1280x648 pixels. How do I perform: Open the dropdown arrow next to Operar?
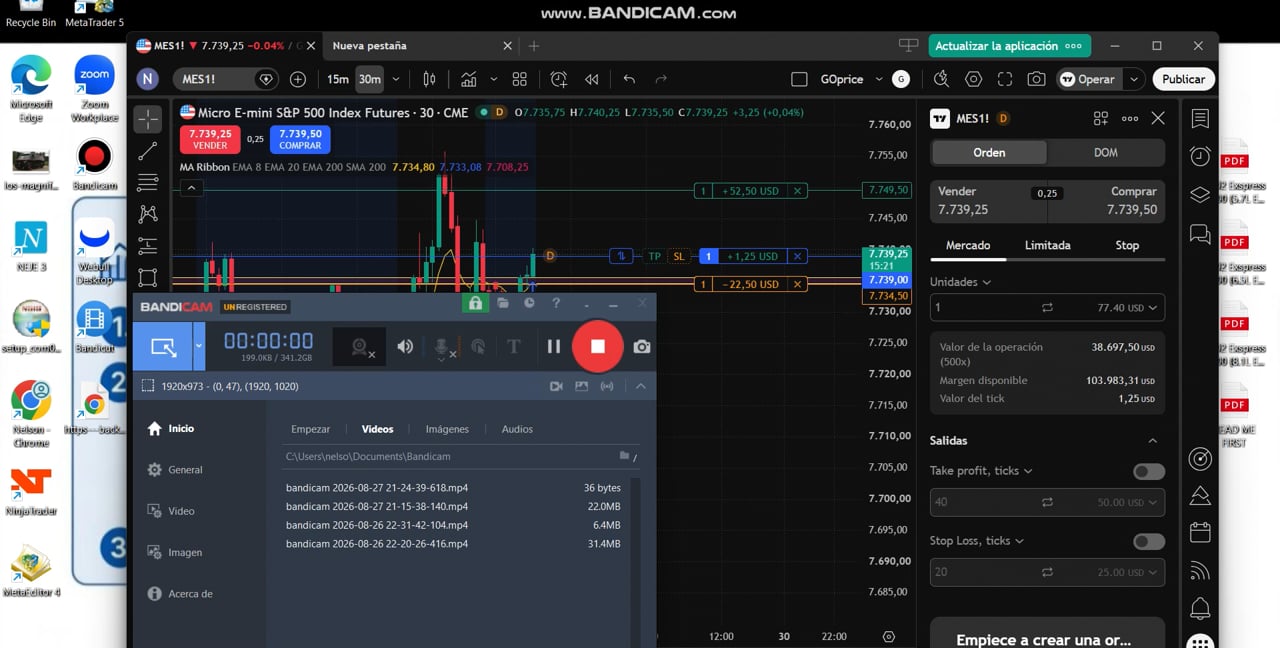pos(1133,79)
